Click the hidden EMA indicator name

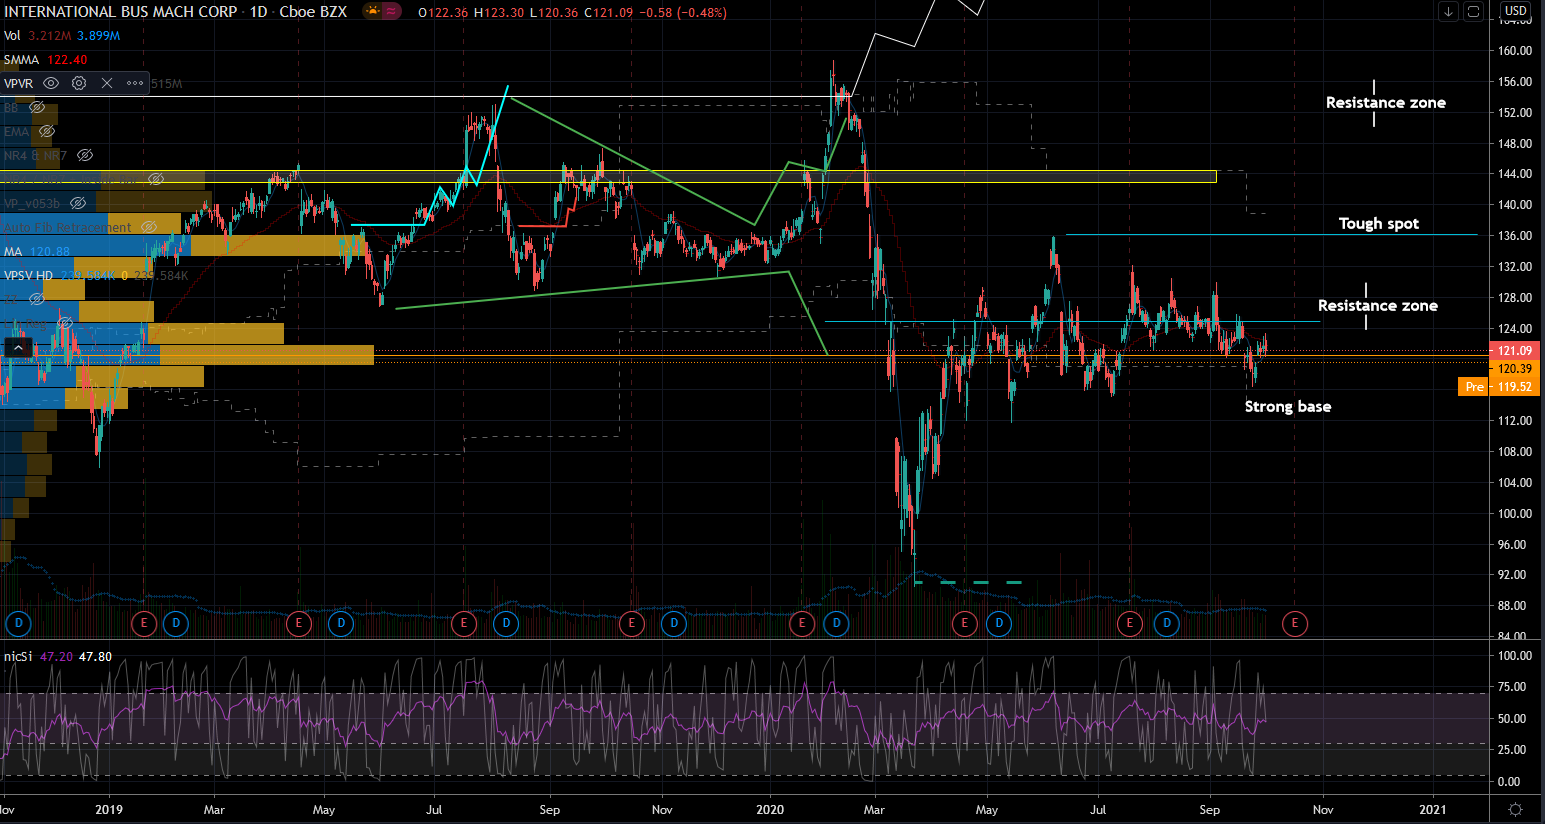16,132
